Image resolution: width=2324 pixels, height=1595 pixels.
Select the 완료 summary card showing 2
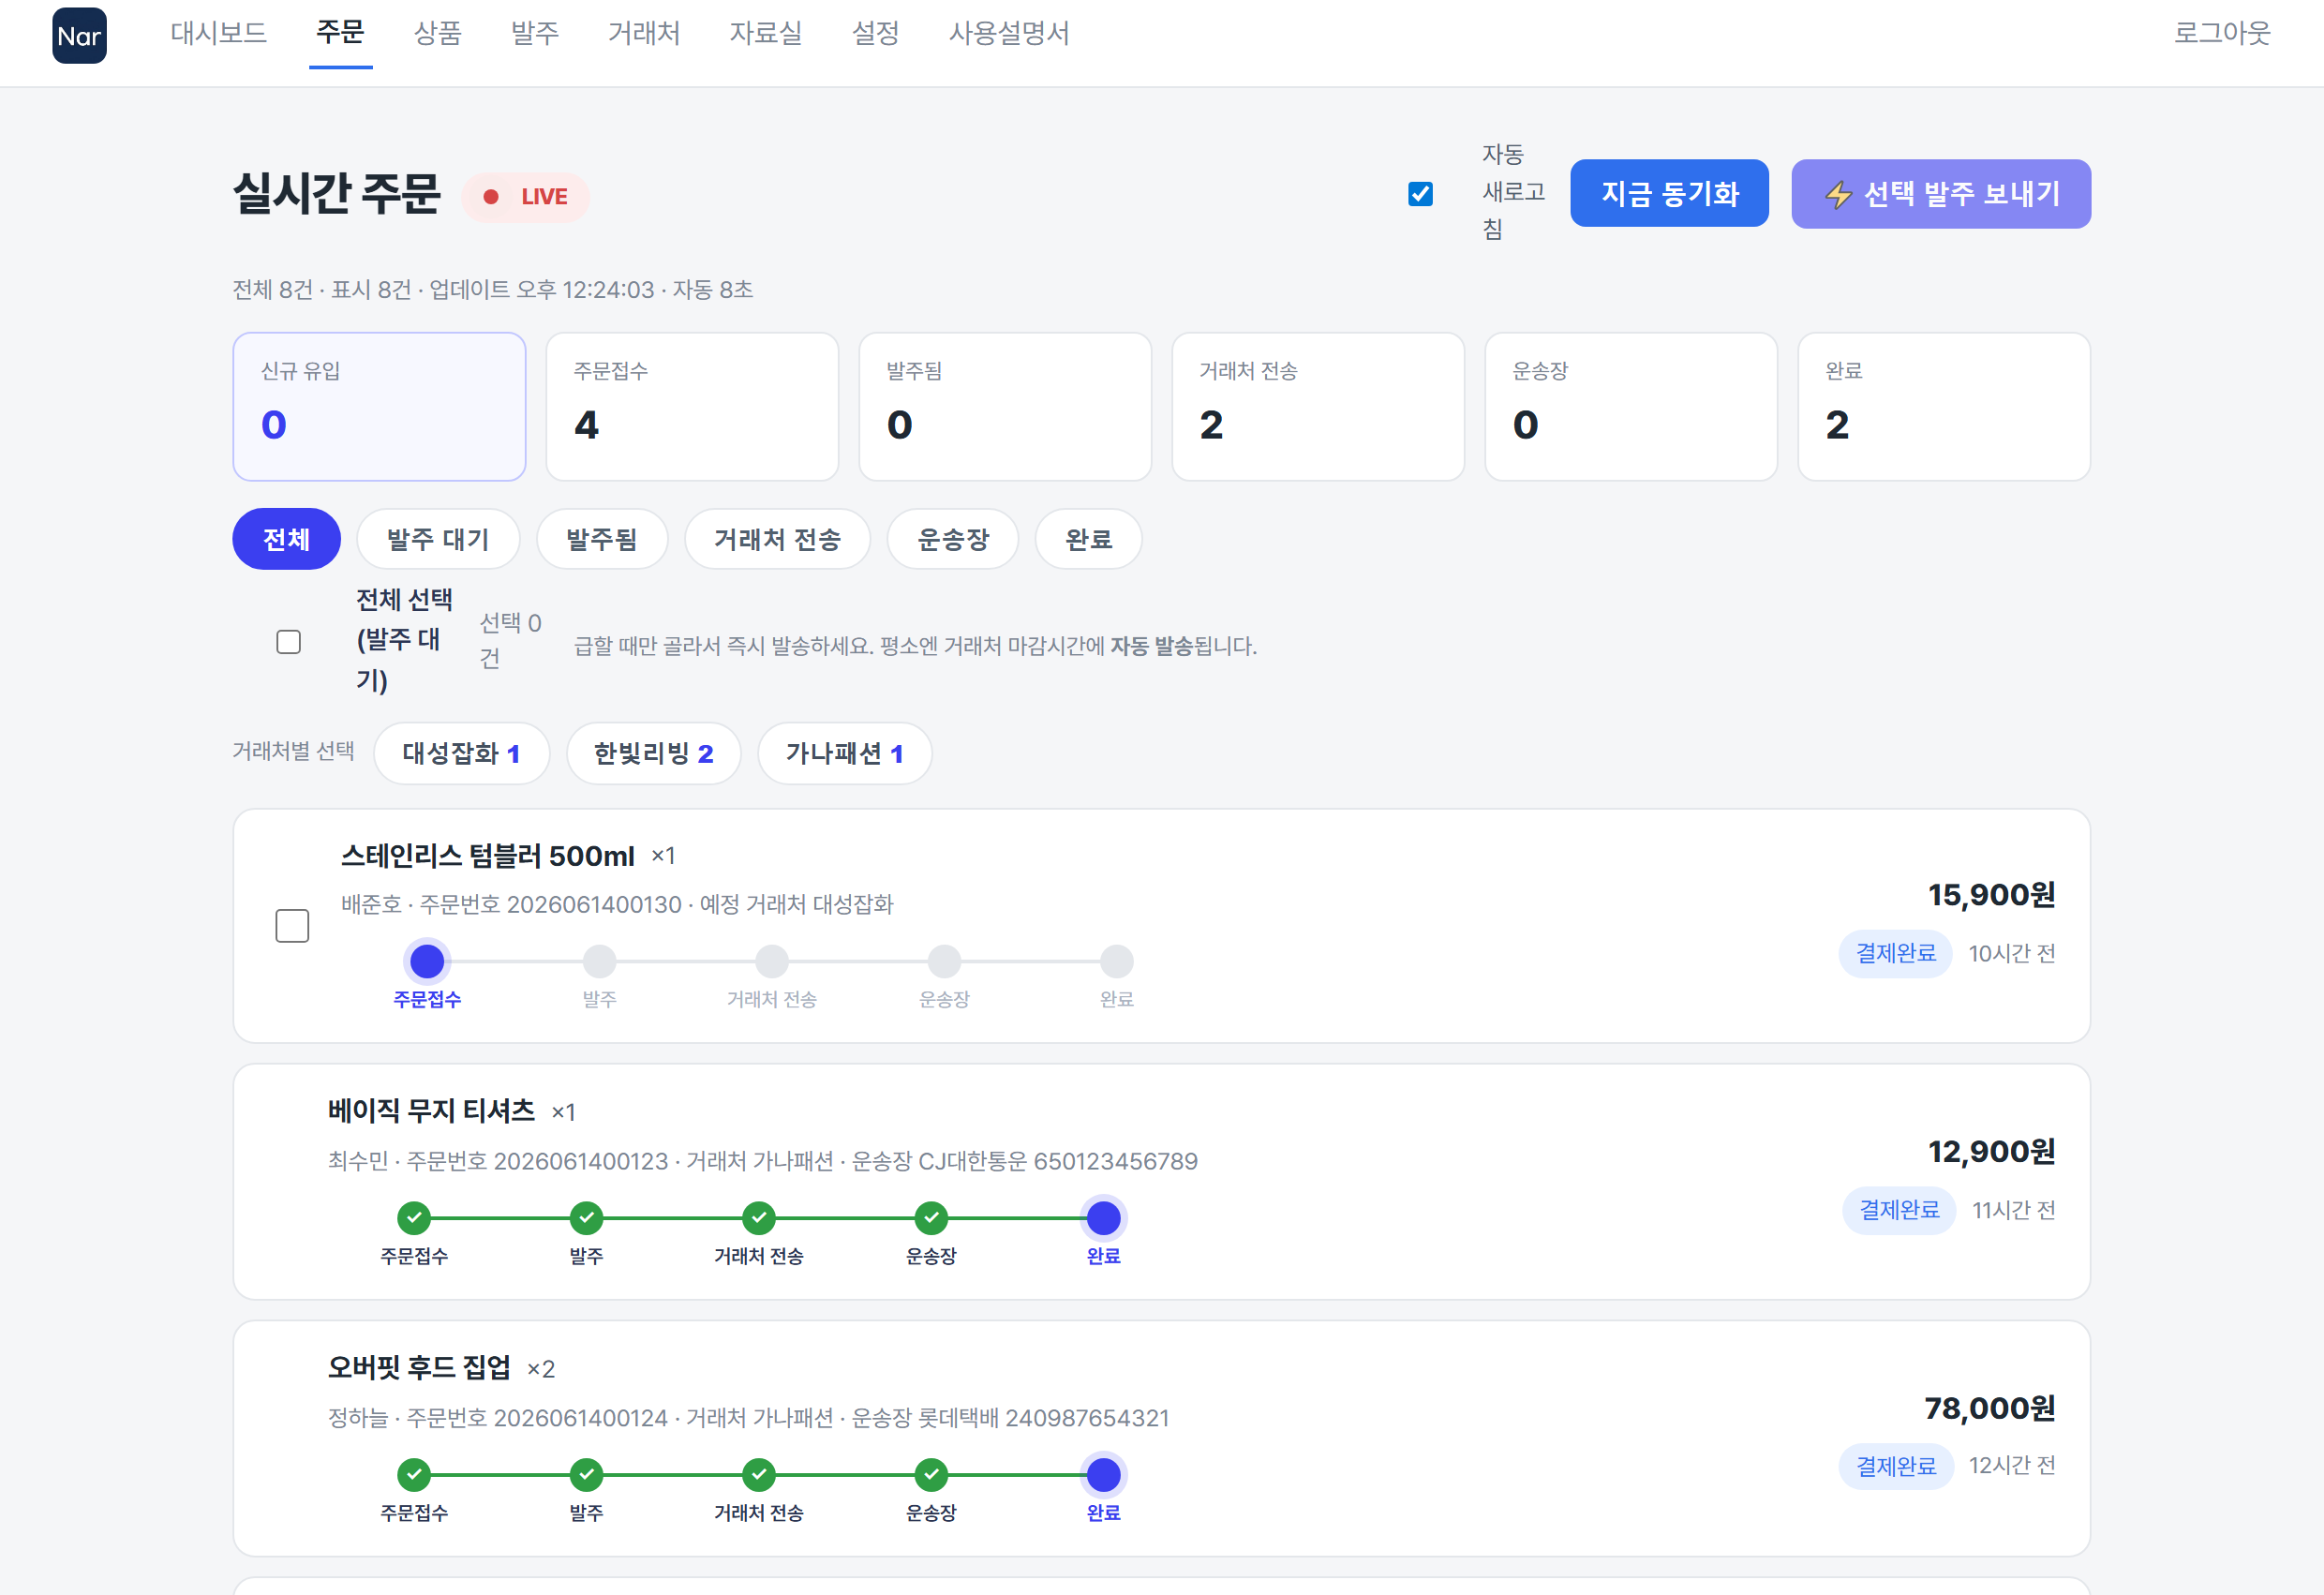[x=1944, y=406]
